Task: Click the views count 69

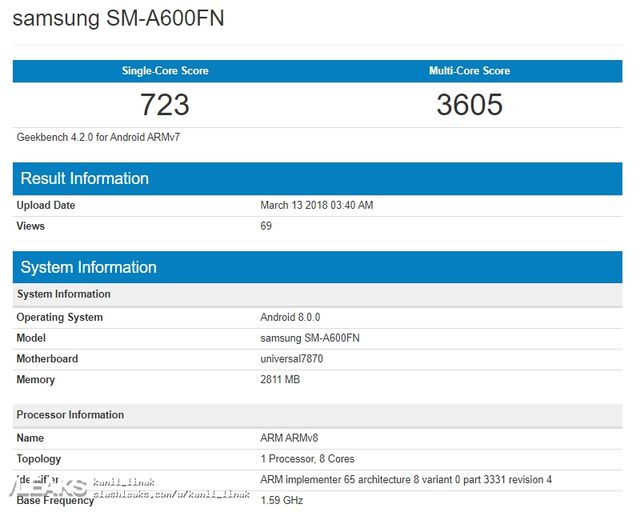Action: (x=266, y=226)
